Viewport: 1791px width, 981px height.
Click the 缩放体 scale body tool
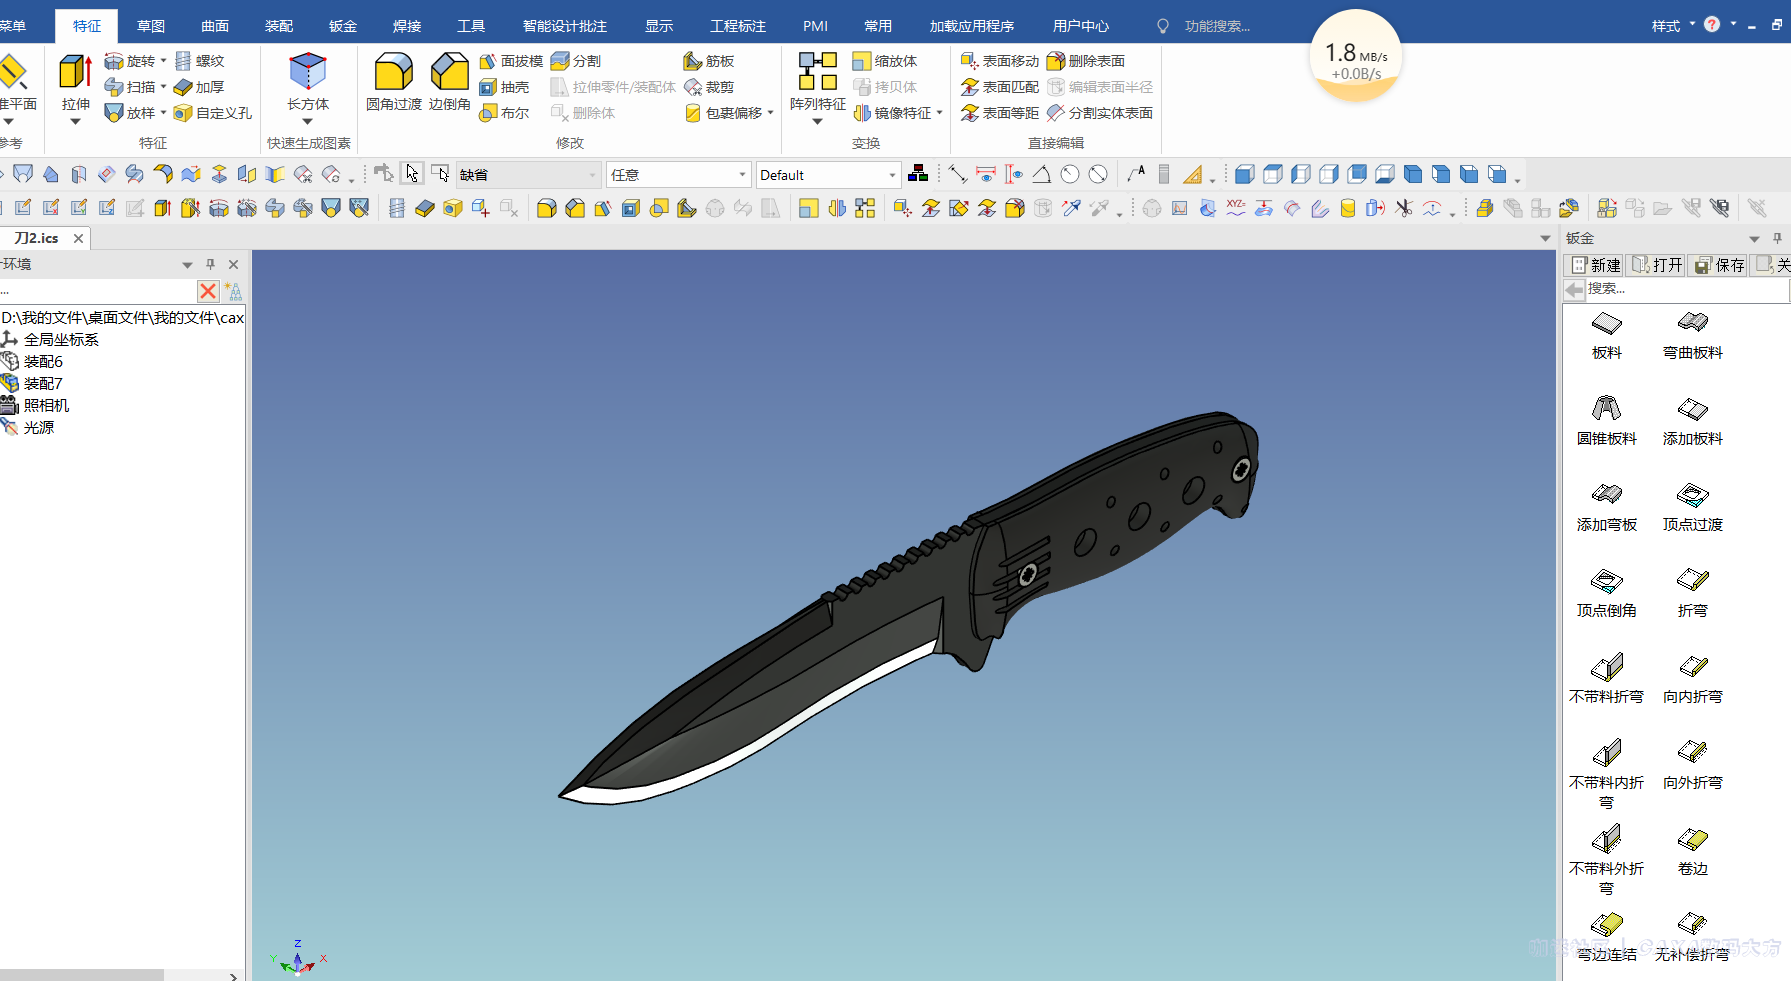[885, 61]
